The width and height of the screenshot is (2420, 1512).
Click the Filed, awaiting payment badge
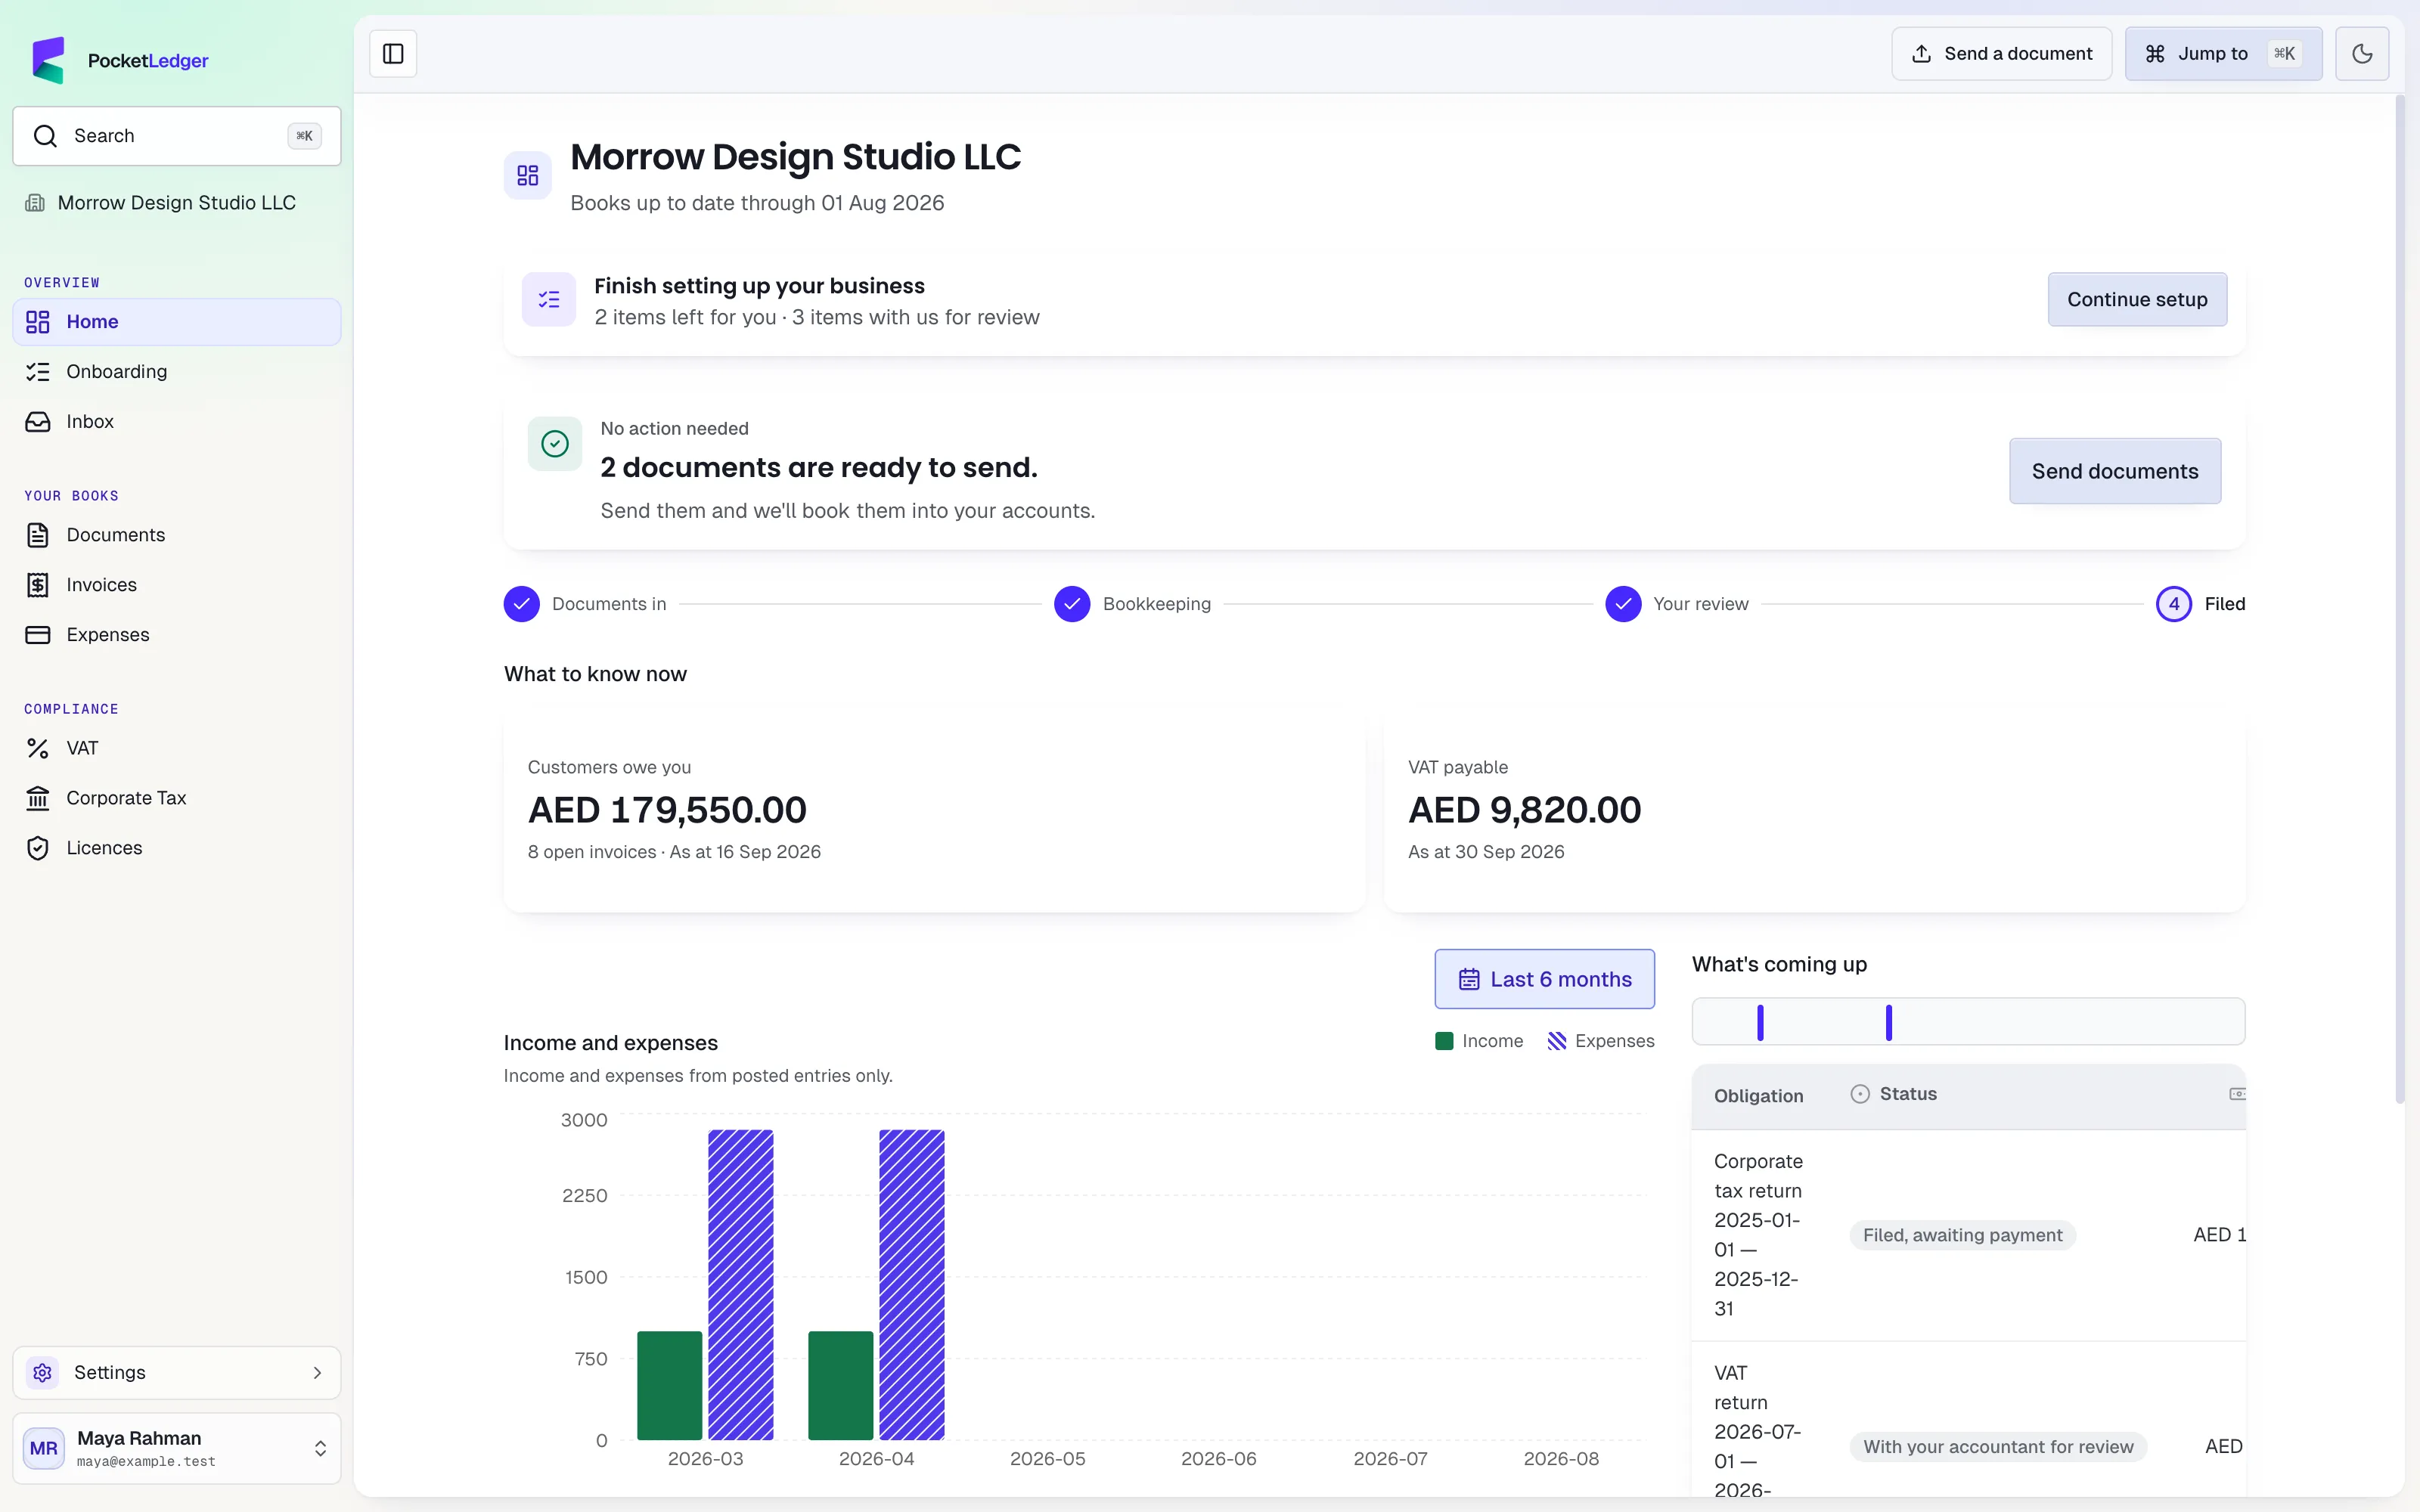1962,1235
